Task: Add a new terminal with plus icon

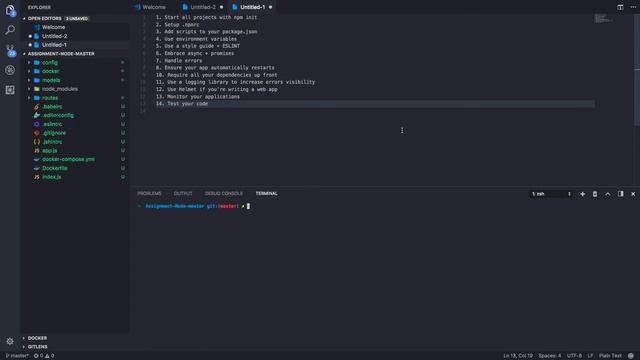Action: [582, 194]
